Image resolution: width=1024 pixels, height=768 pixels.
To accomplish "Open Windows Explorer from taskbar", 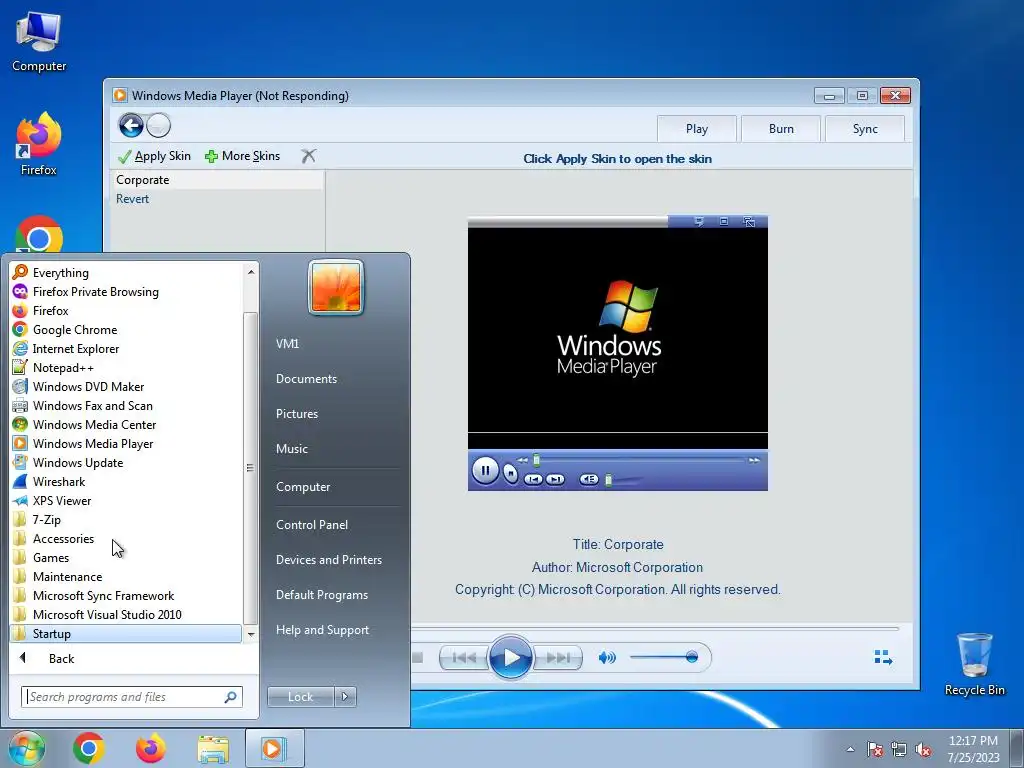I will click(x=213, y=749).
